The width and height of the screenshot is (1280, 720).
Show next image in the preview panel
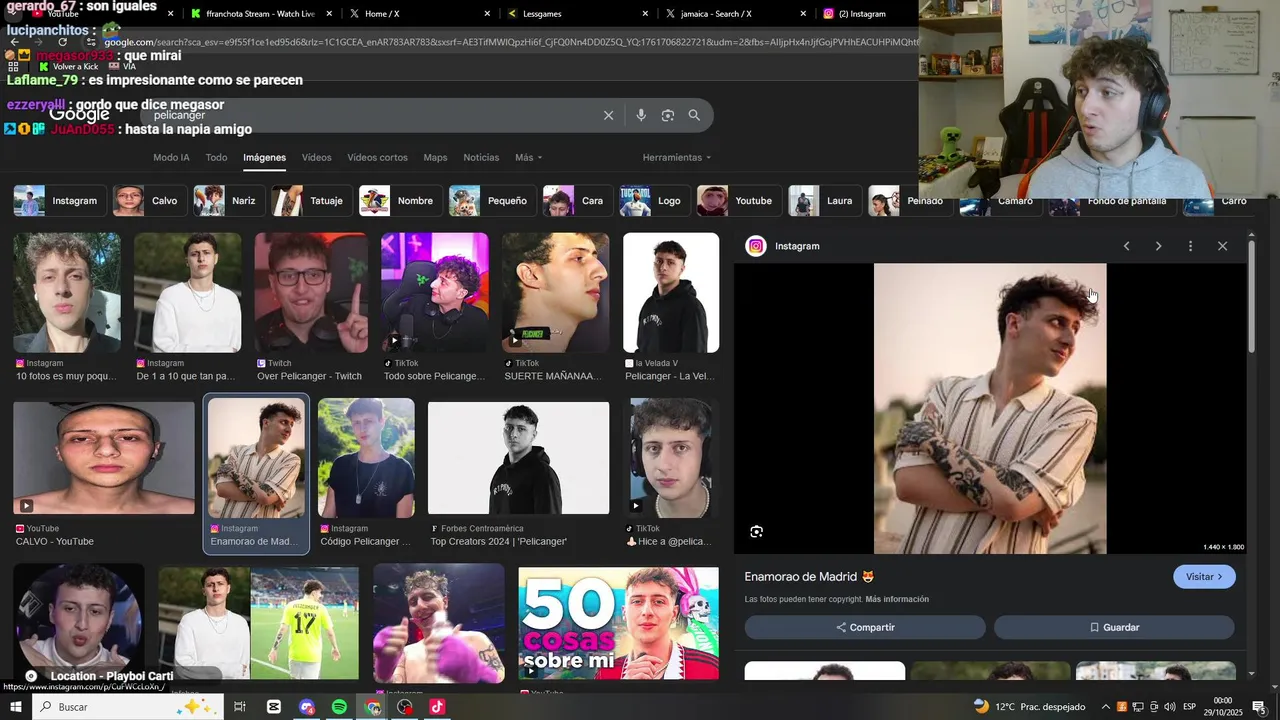(x=1158, y=246)
